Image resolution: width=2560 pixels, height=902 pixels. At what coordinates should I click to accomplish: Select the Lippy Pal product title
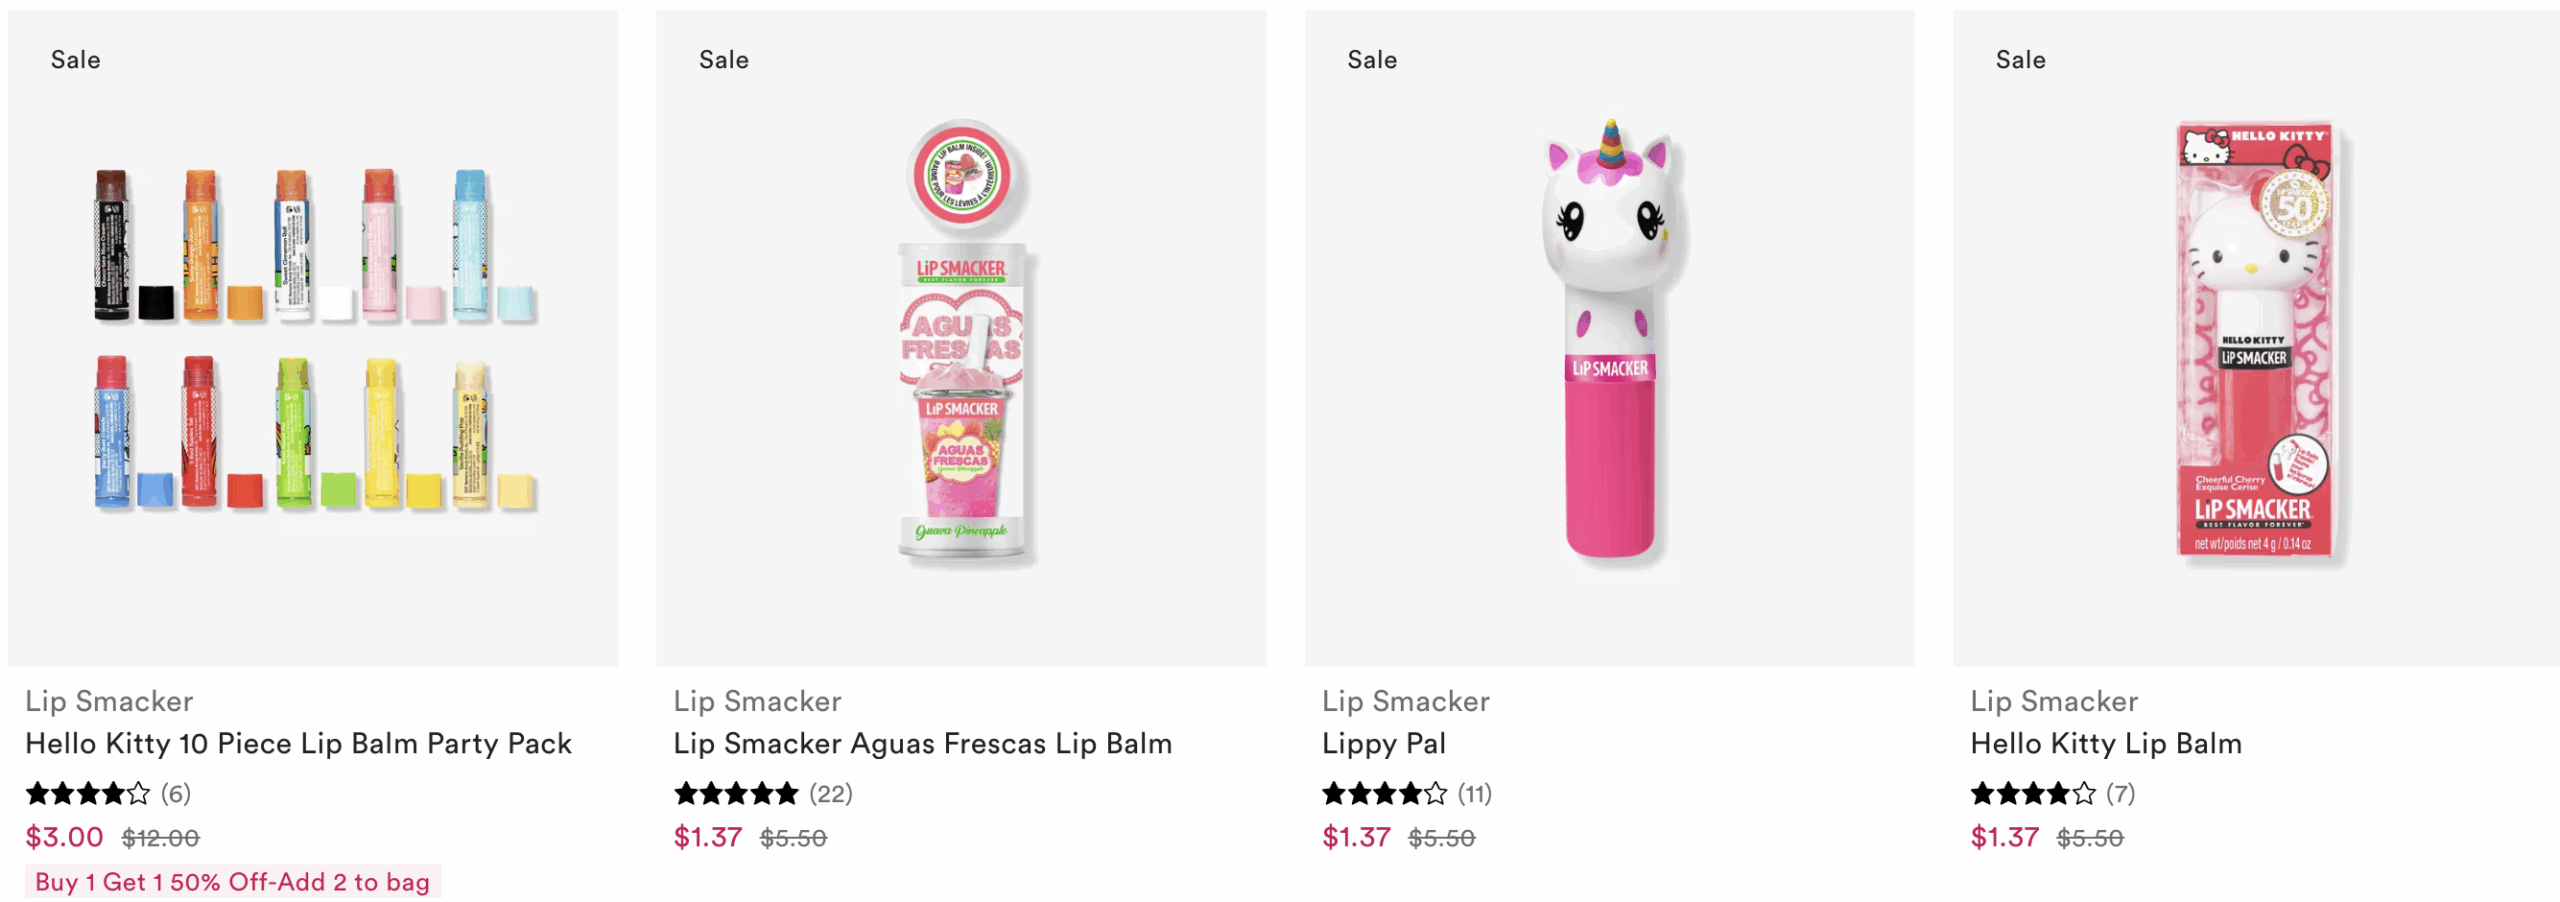click(x=1383, y=744)
